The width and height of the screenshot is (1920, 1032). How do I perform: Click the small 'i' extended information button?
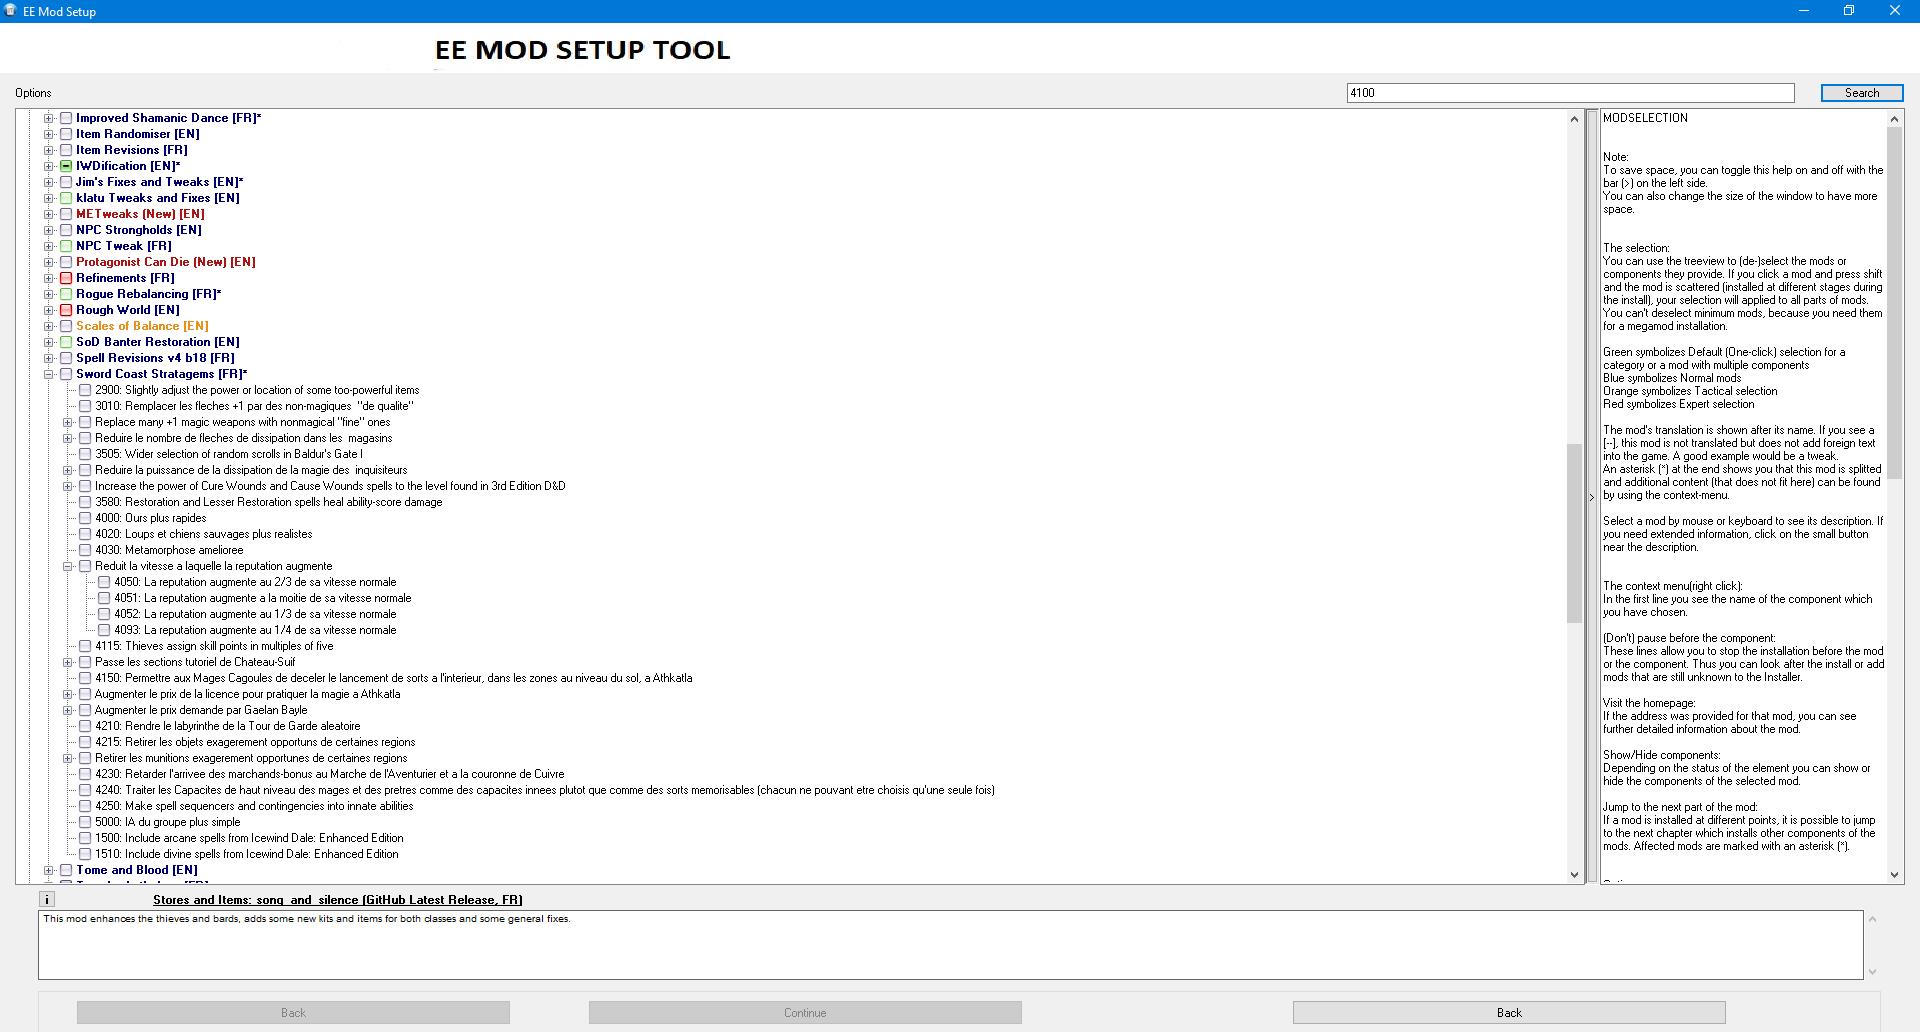[47, 899]
